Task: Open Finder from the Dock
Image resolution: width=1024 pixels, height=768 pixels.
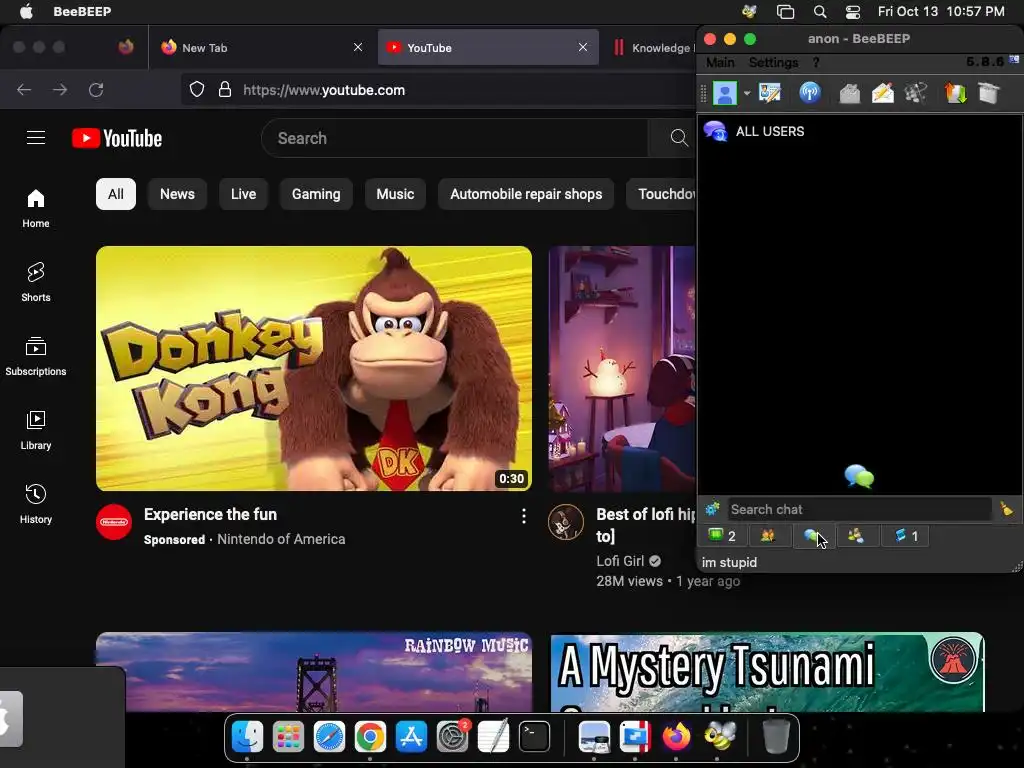Action: coord(247,737)
